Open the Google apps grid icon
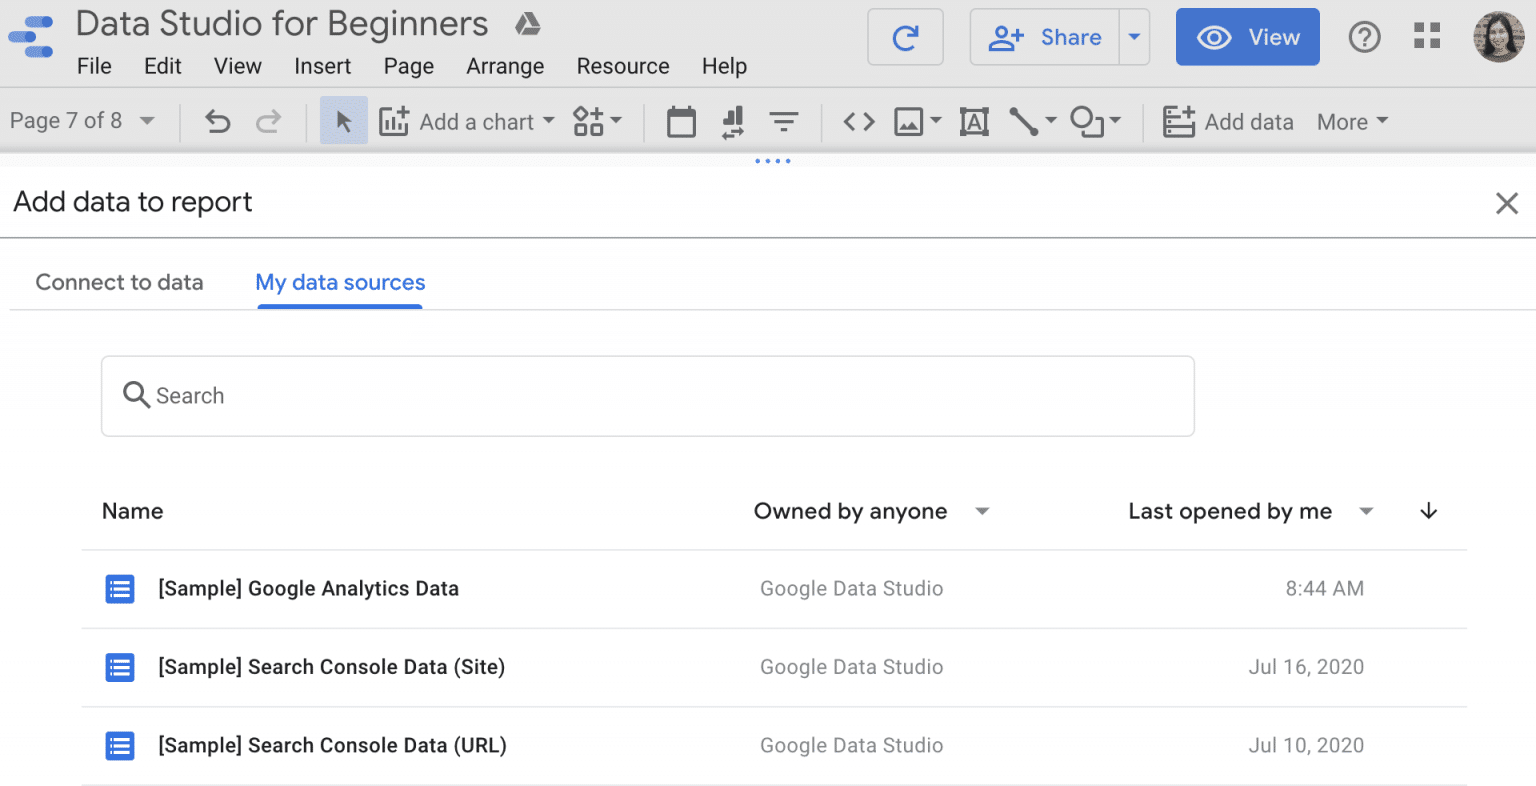The image size is (1536, 786). tap(1427, 36)
